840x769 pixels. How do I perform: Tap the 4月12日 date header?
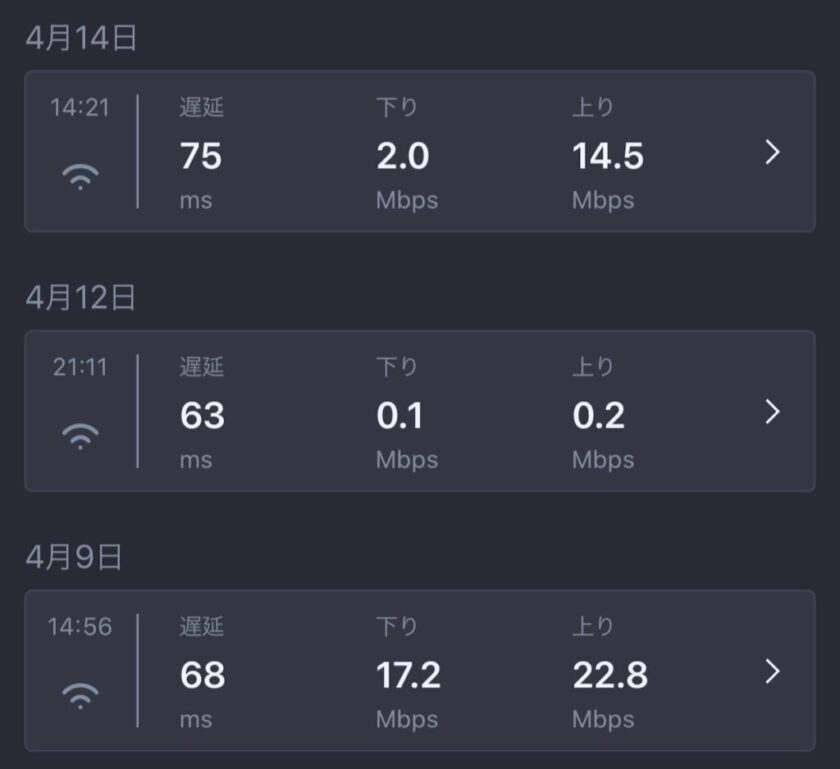click(x=81, y=297)
